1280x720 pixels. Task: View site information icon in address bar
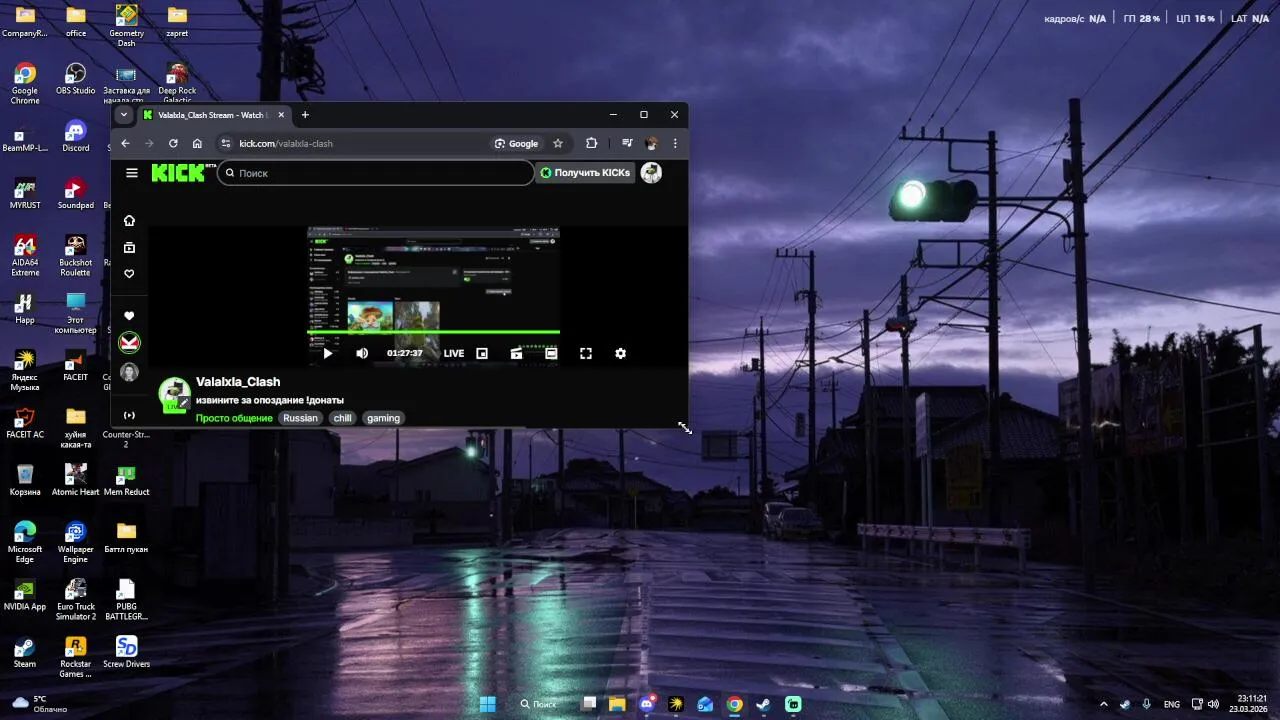pos(226,143)
